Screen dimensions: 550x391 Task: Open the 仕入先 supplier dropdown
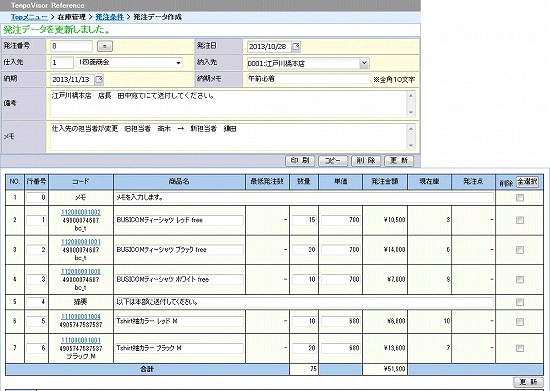[129, 63]
